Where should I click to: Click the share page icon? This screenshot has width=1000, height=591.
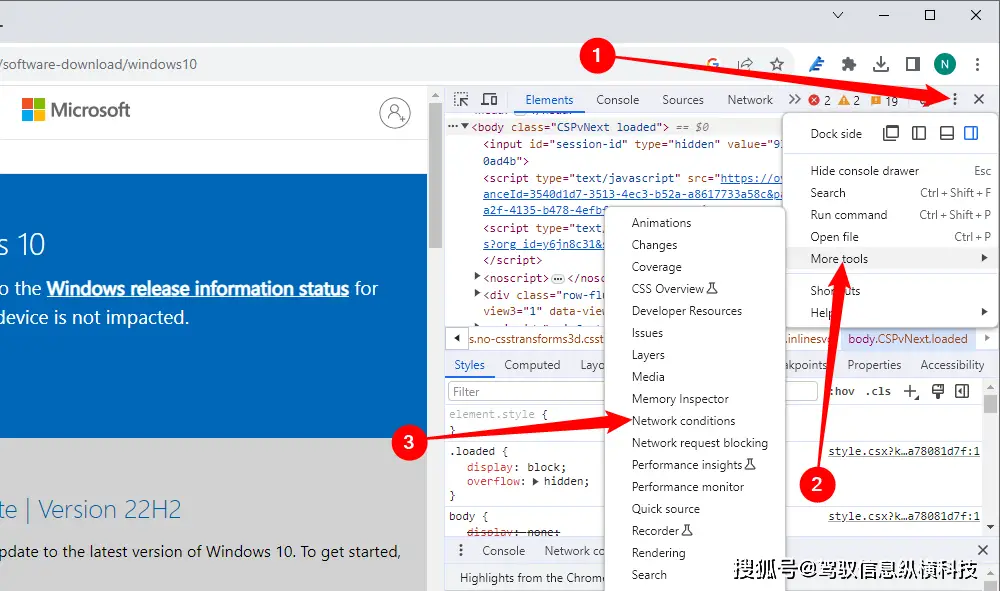click(745, 64)
